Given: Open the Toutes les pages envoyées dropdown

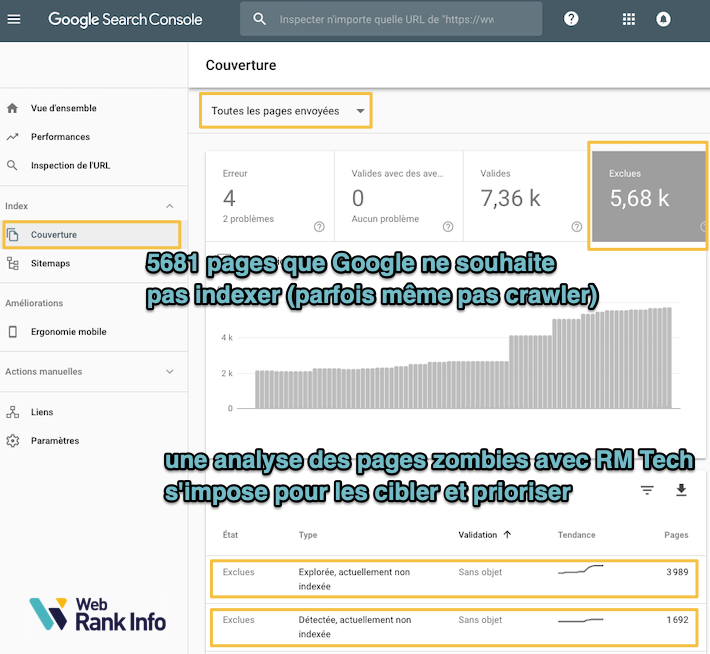Looking at the screenshot, I should (286, 111).
